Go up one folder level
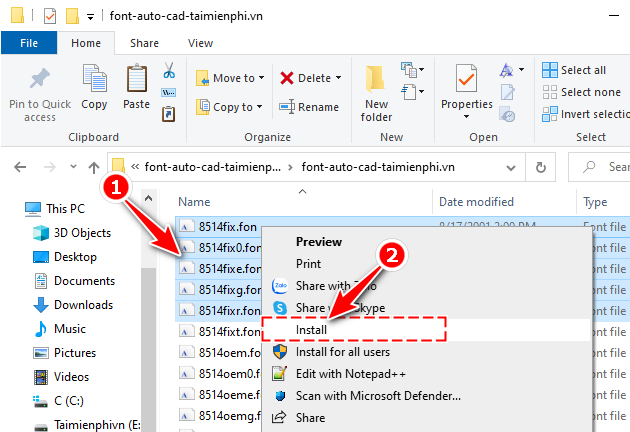 [x=94, y=167]
